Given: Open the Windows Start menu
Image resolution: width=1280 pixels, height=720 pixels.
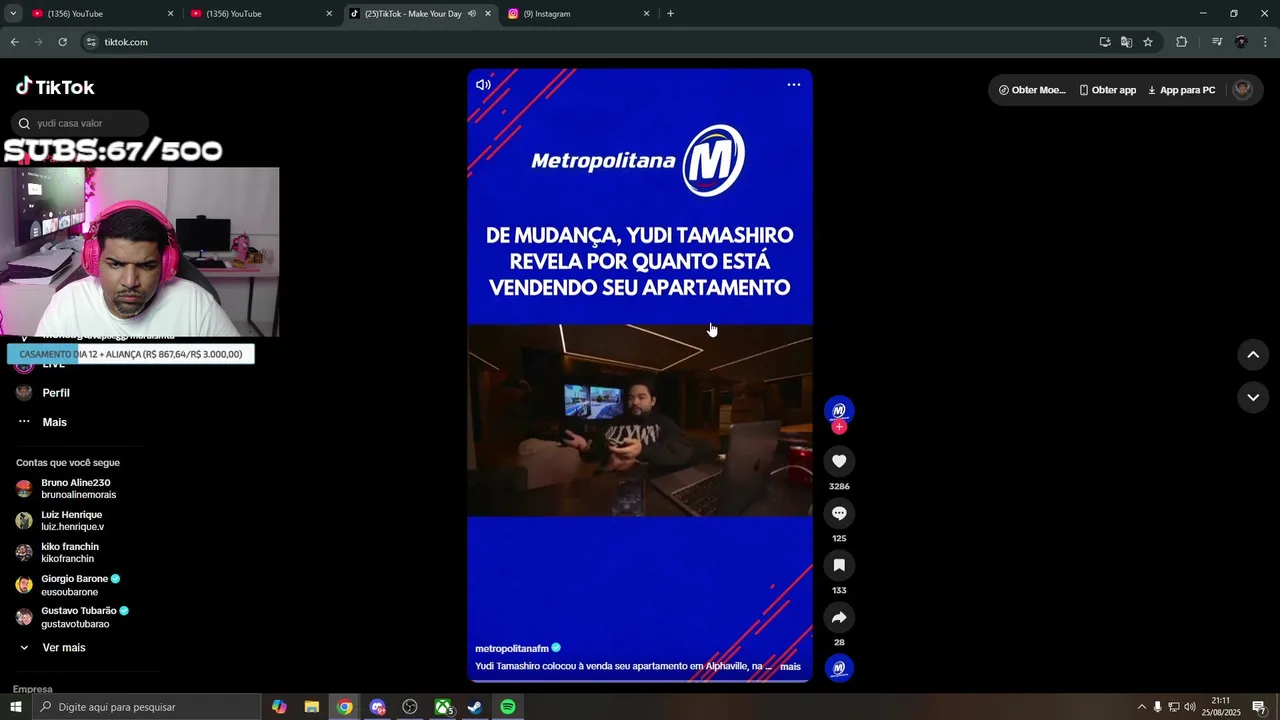Looking at the screenshot, I should (15, 707).
